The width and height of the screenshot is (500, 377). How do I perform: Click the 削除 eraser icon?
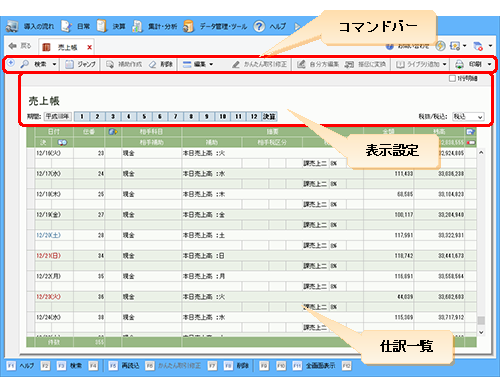tap(153, 64)
